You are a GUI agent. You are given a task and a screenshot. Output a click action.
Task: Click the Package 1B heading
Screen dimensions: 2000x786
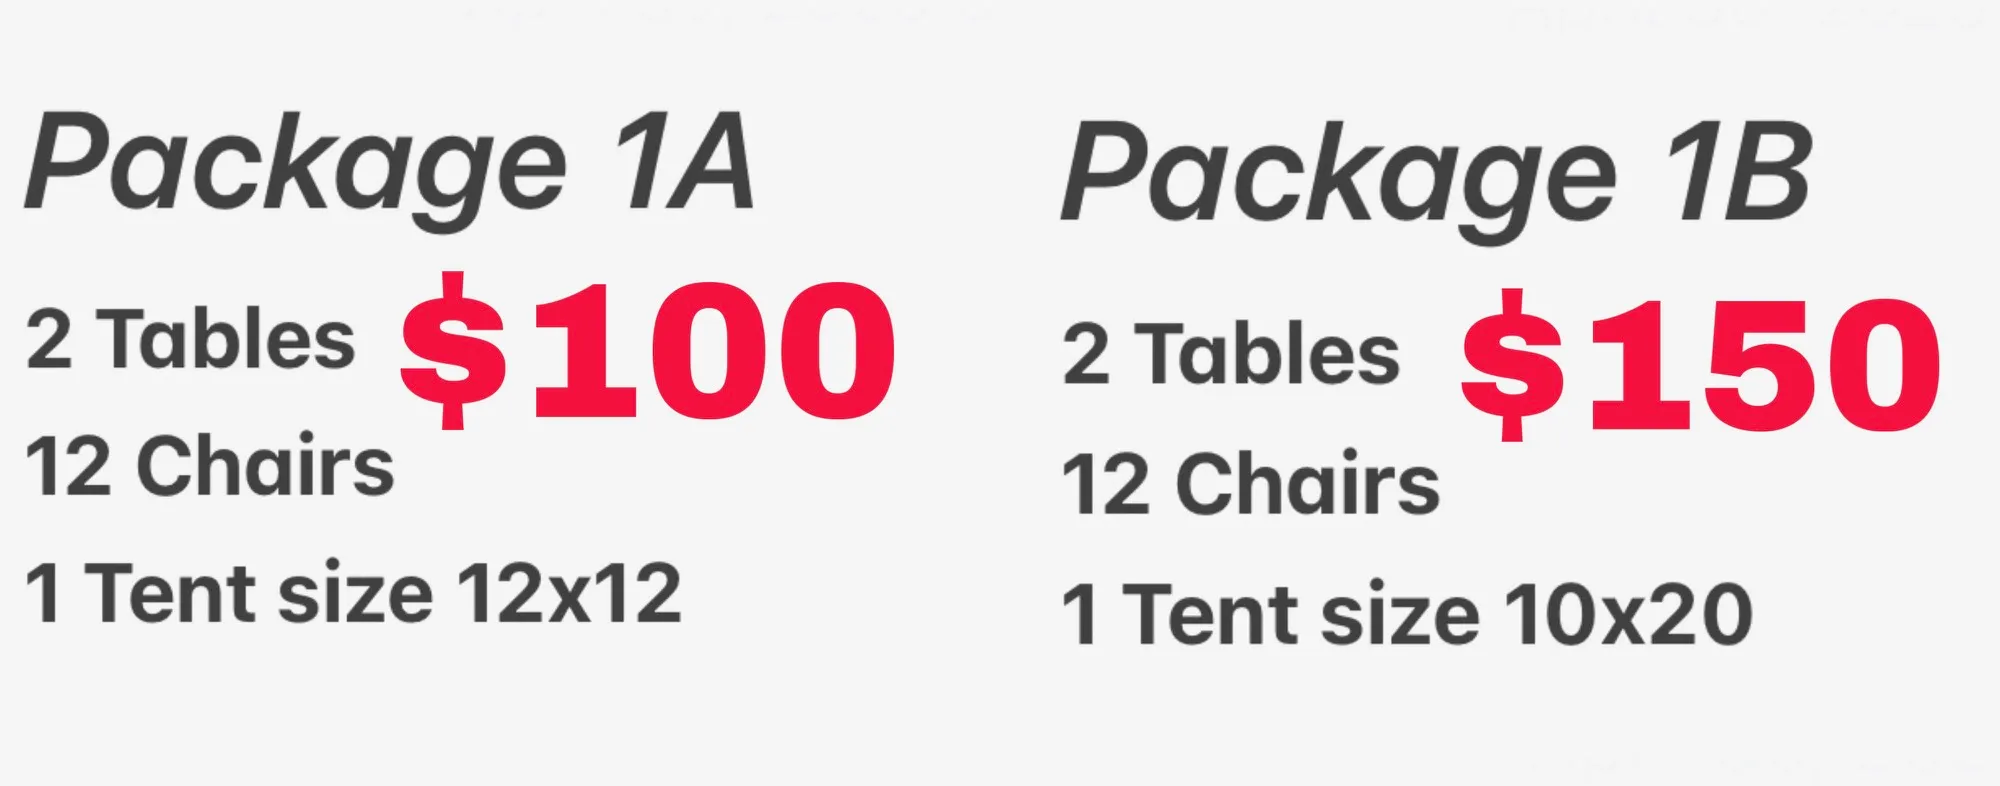point(1435,175)
